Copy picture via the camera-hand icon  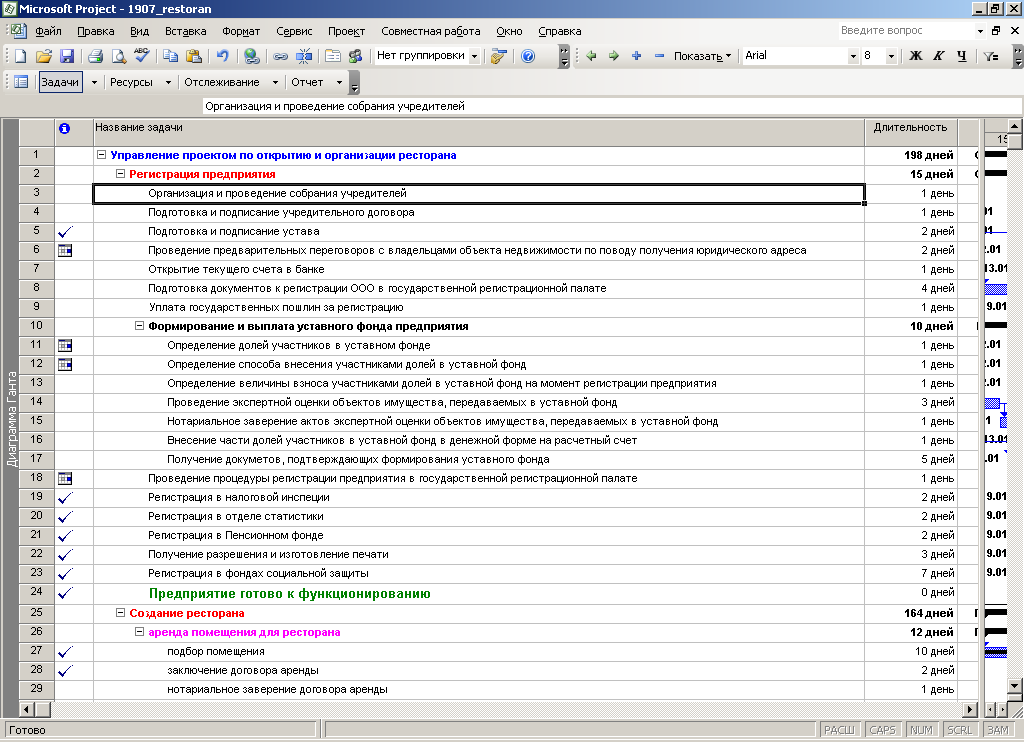click(498, 56)
